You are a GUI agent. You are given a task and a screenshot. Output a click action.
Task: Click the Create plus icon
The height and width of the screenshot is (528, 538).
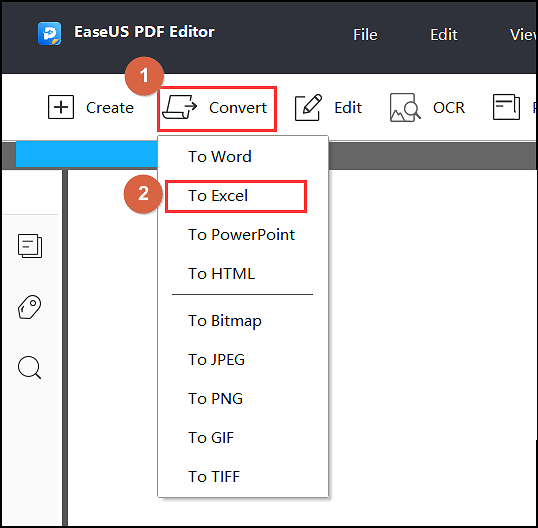point(61,107)
